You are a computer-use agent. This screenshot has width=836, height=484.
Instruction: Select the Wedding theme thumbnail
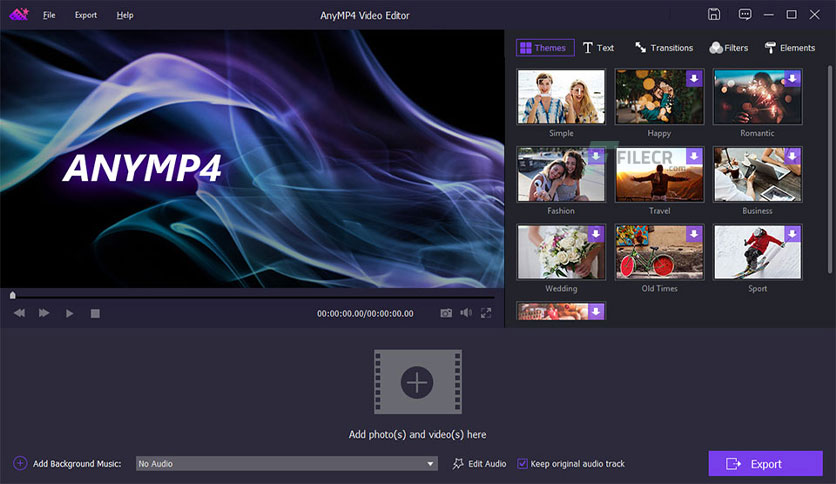(x=561, y=252)
